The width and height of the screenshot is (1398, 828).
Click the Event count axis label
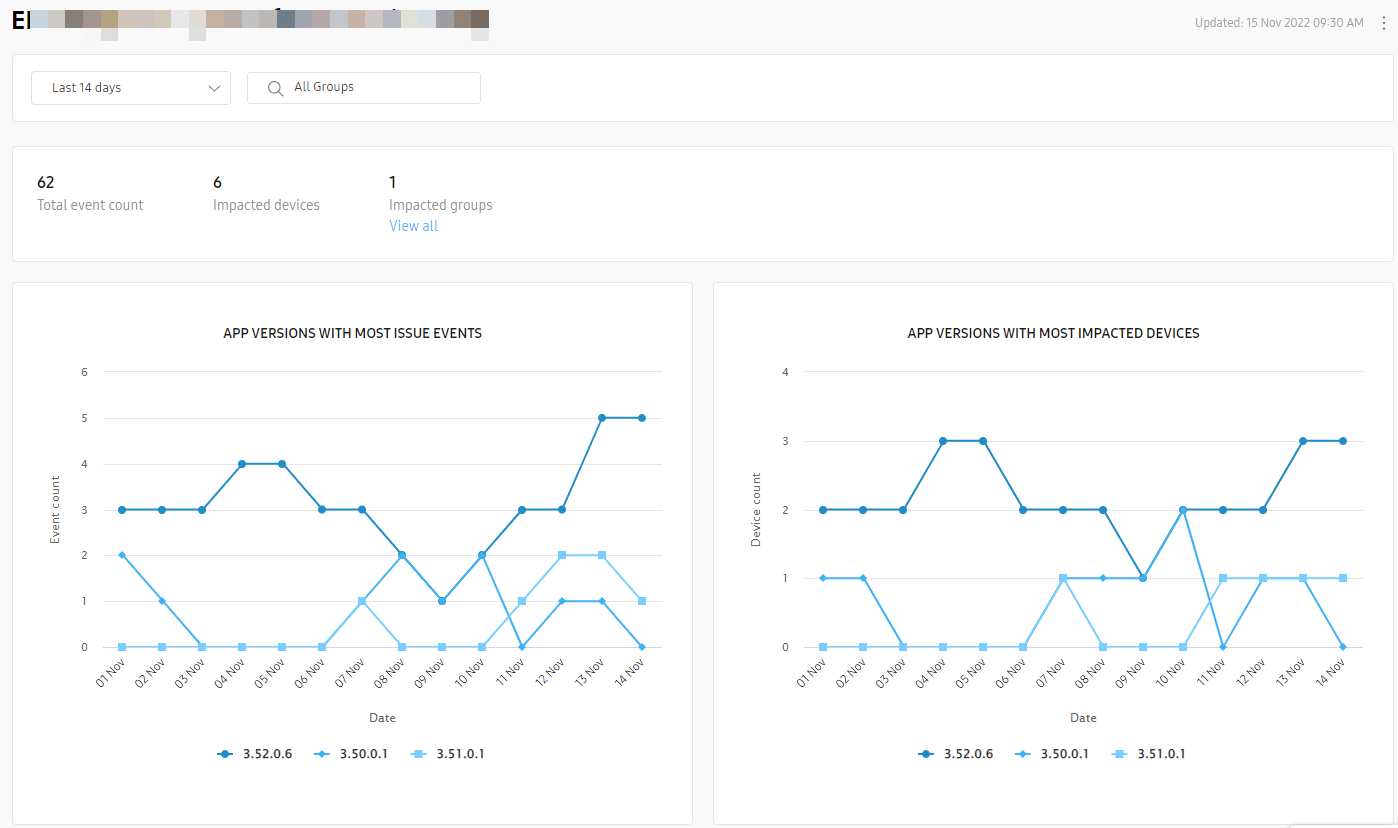coord(55,510)
